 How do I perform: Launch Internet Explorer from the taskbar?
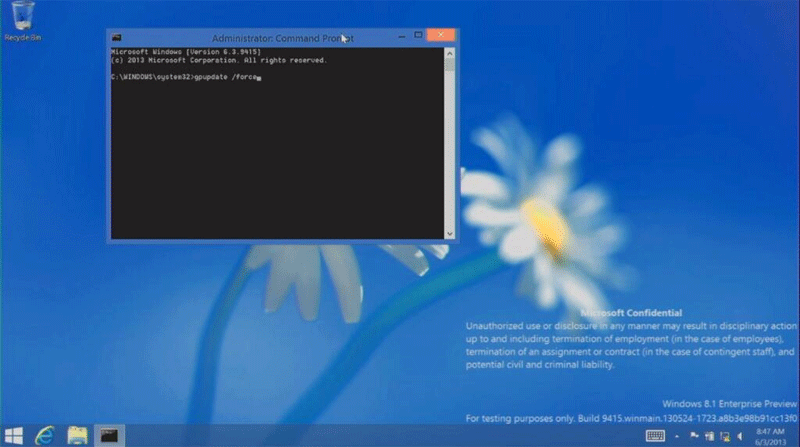coord(46,435)
